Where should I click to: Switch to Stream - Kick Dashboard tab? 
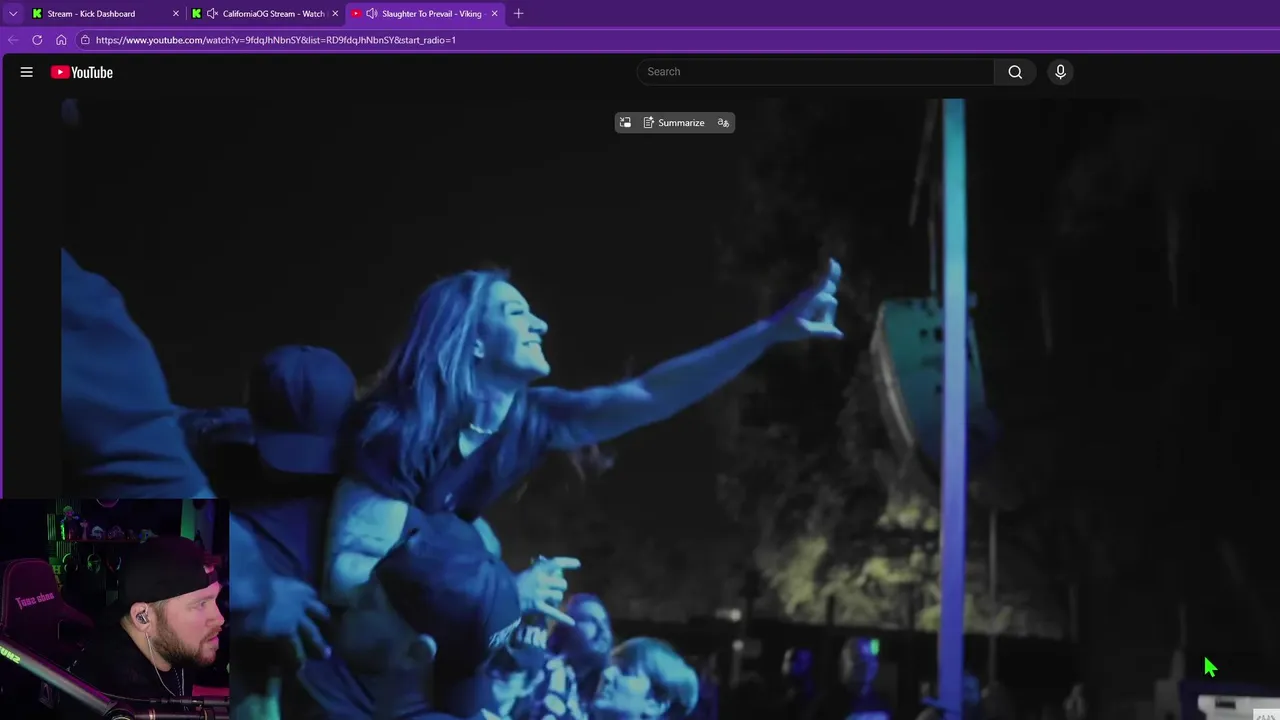tap(106, 14)
